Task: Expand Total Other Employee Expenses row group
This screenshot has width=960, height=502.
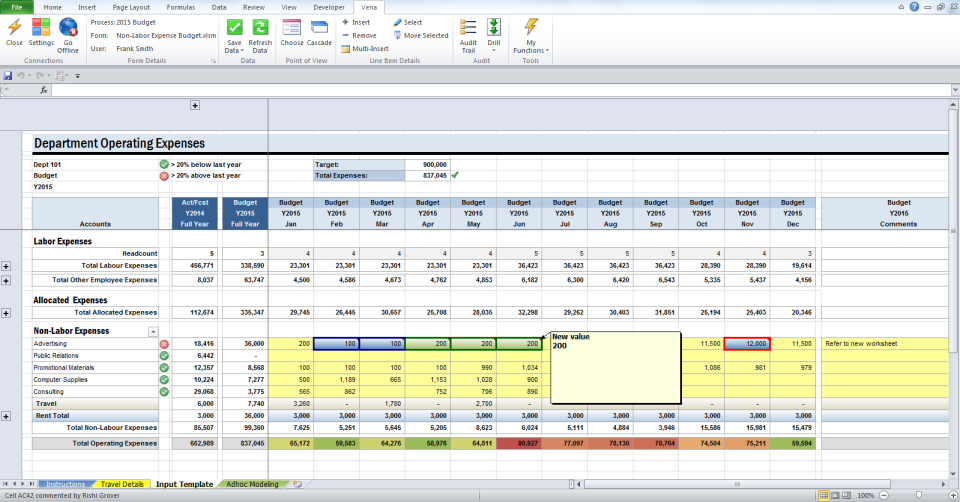Action: [x=6, y=280]
